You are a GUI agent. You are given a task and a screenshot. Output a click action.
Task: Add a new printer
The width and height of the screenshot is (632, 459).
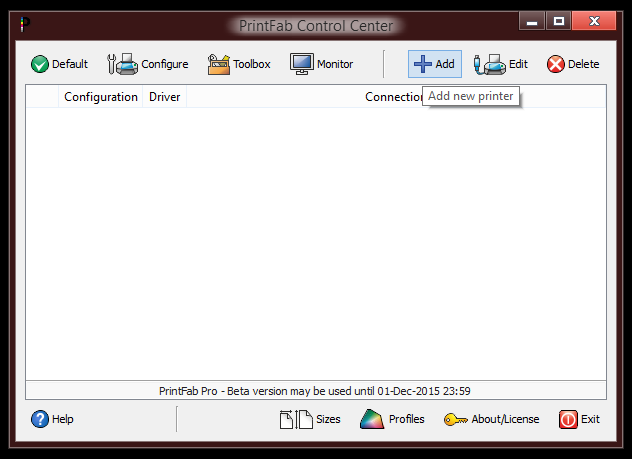435,64
